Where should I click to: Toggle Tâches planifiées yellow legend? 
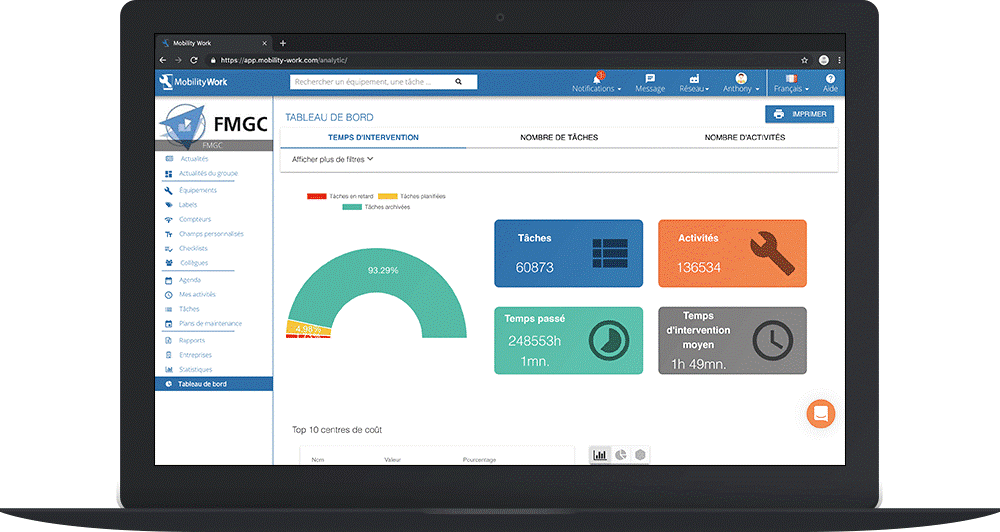411,196
